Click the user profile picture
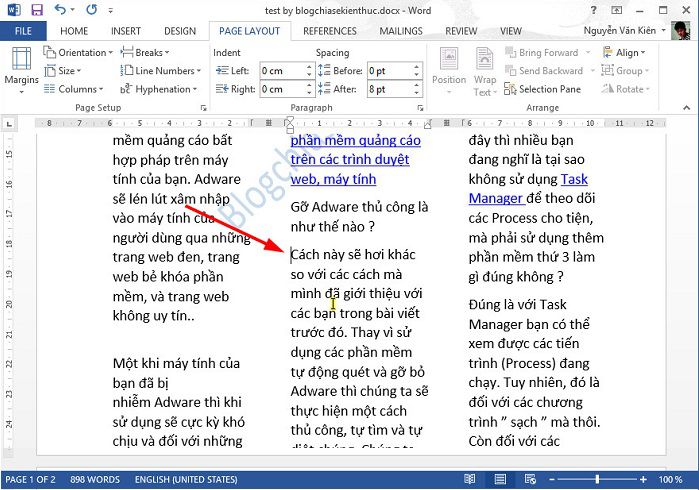This screenshot has width=699, height=490. (x=680, y=31)
